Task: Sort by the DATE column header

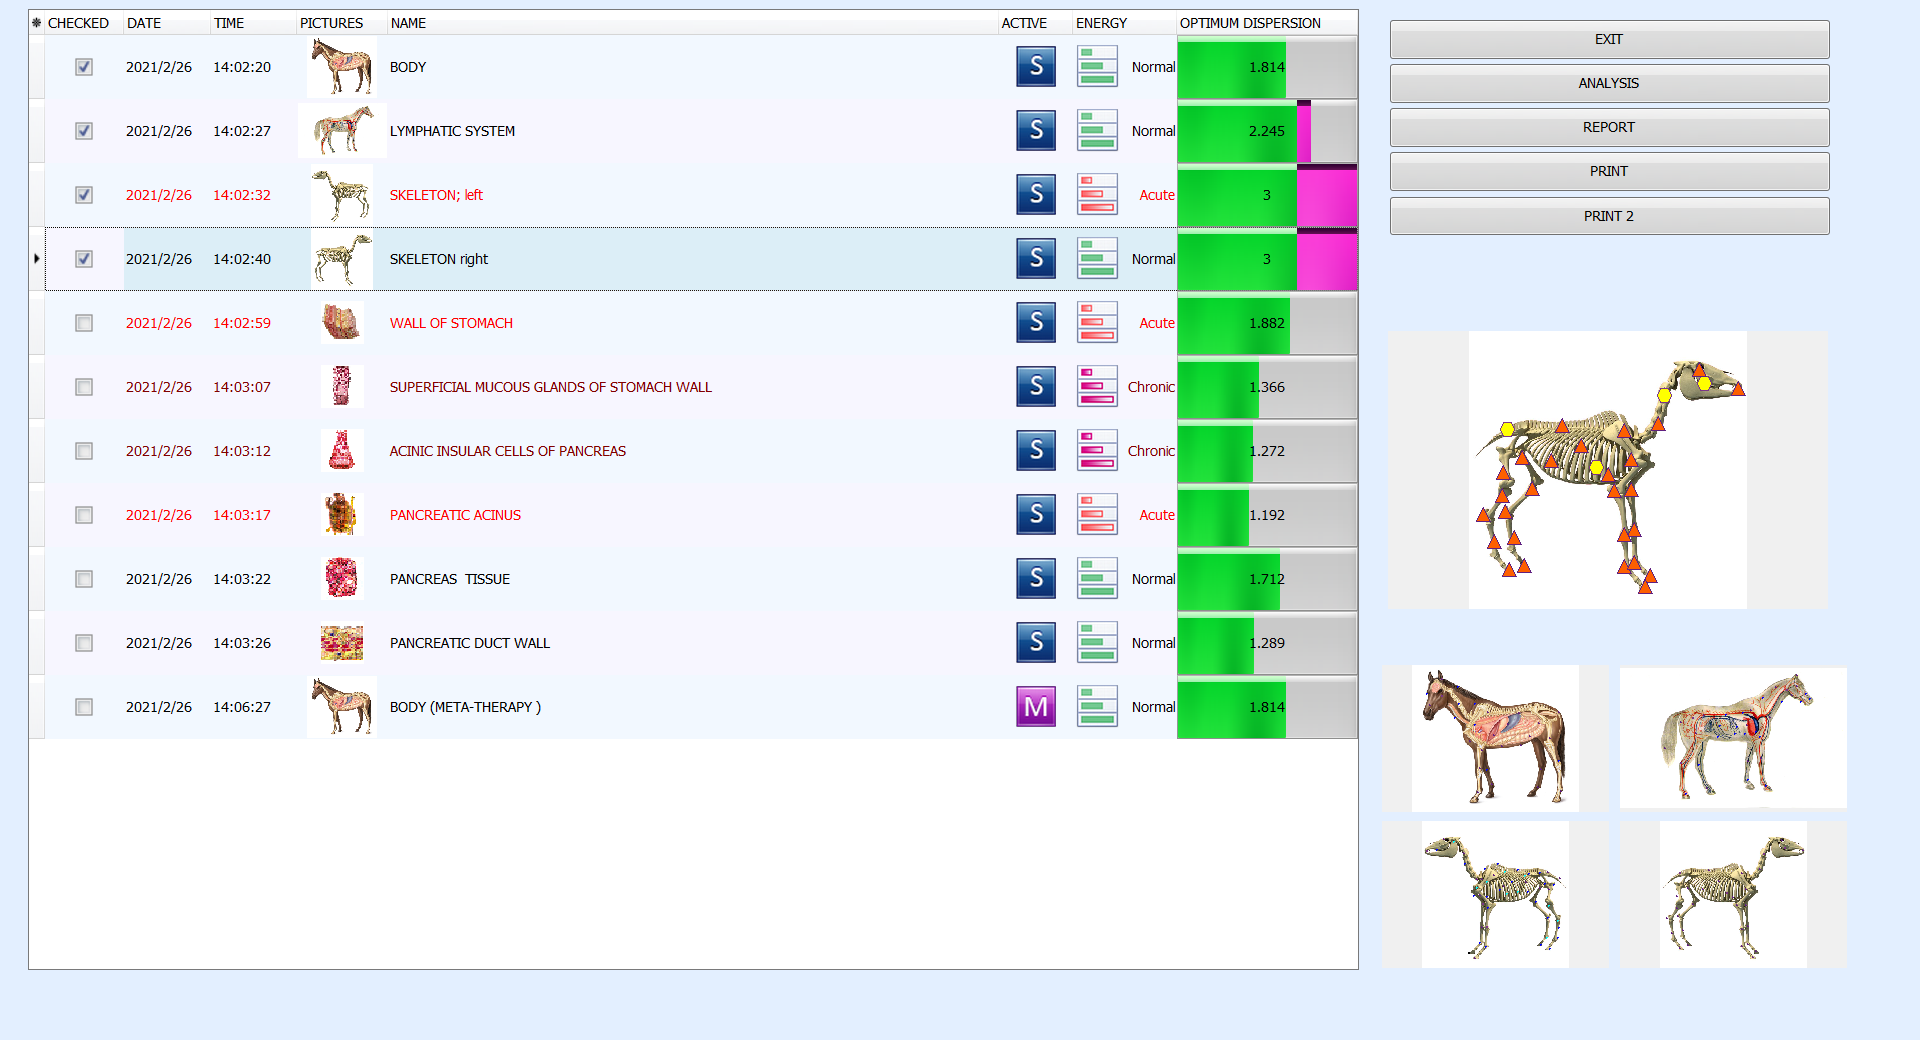Action: pyautogui.click(x=166, y=23)
